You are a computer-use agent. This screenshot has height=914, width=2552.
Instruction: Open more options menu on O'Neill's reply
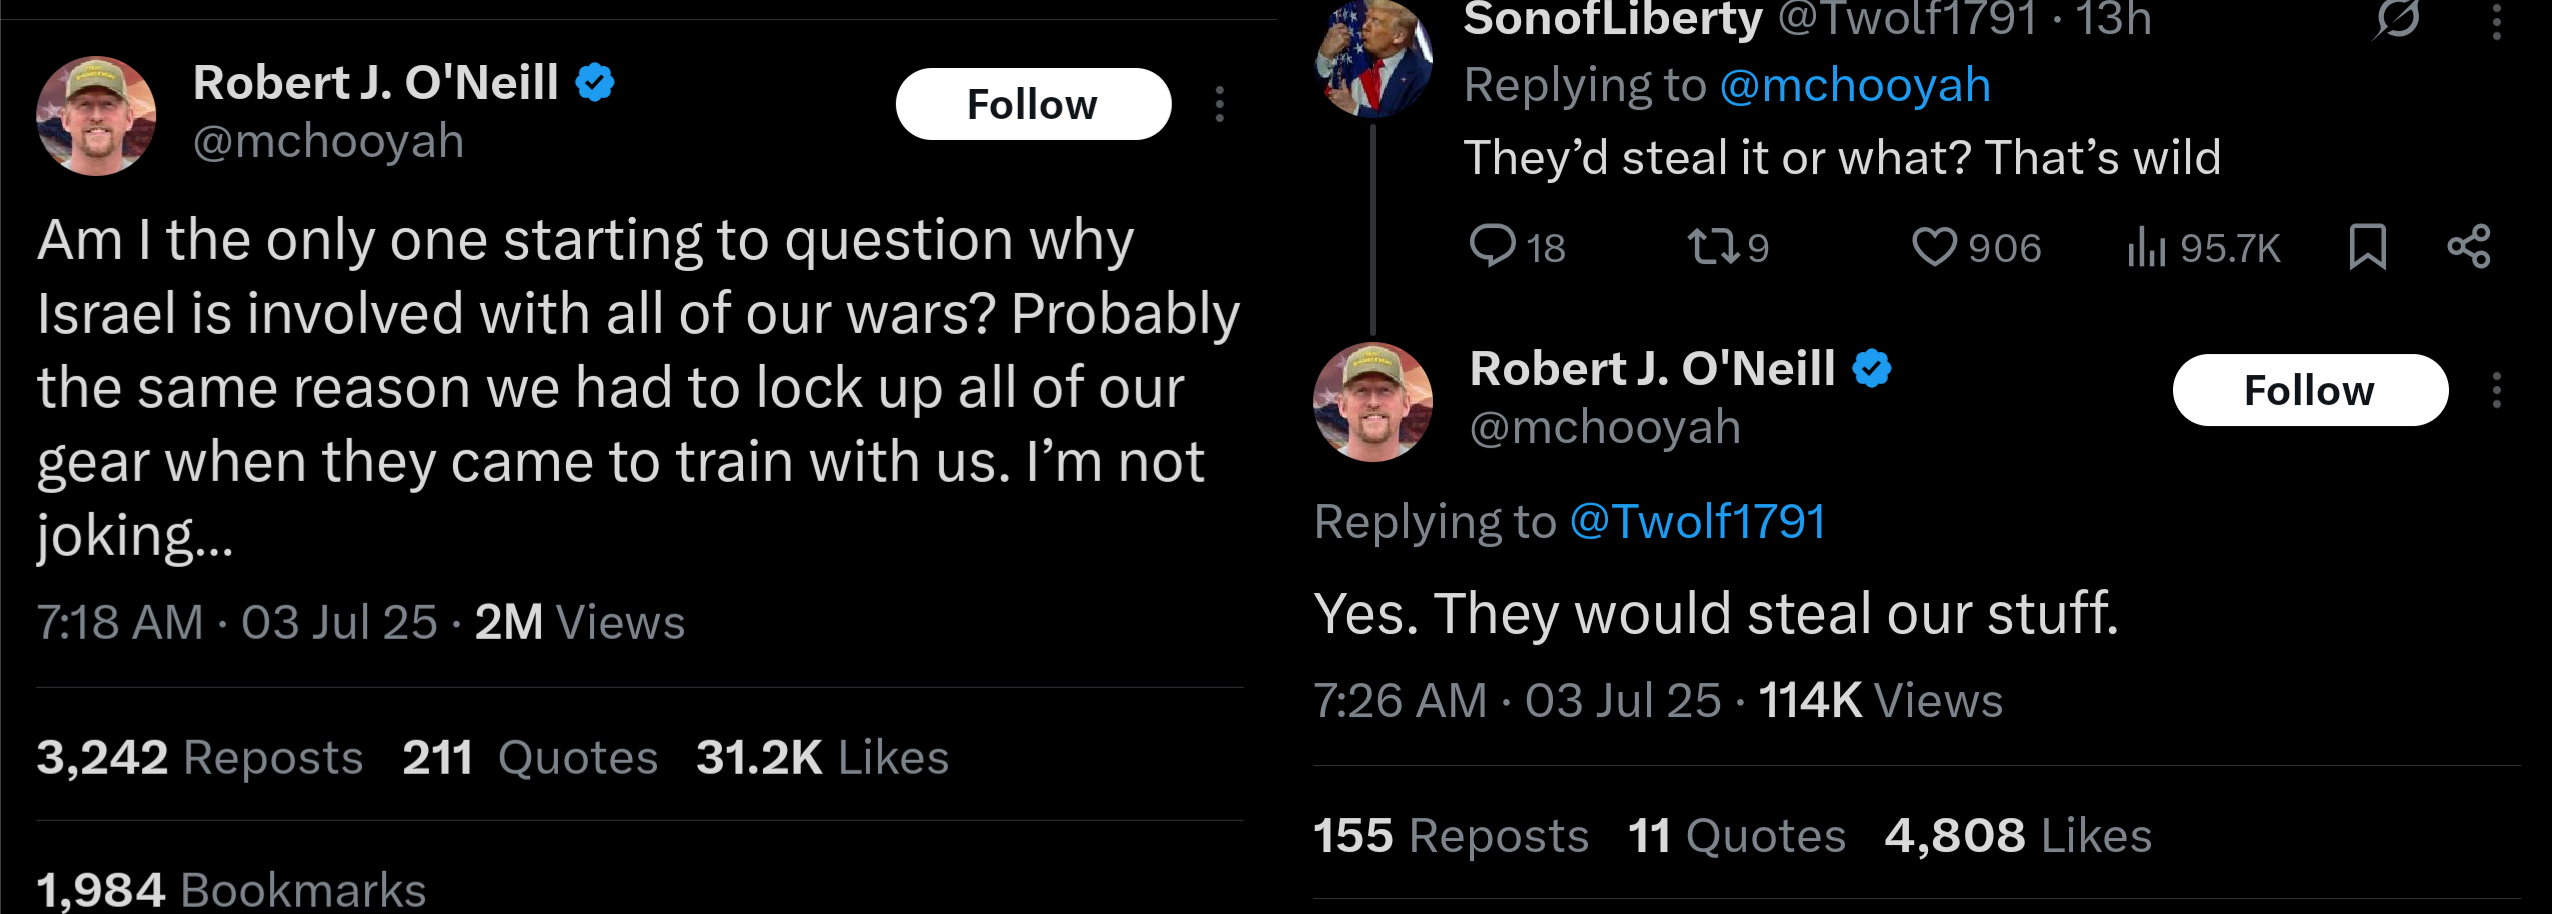2496,390
